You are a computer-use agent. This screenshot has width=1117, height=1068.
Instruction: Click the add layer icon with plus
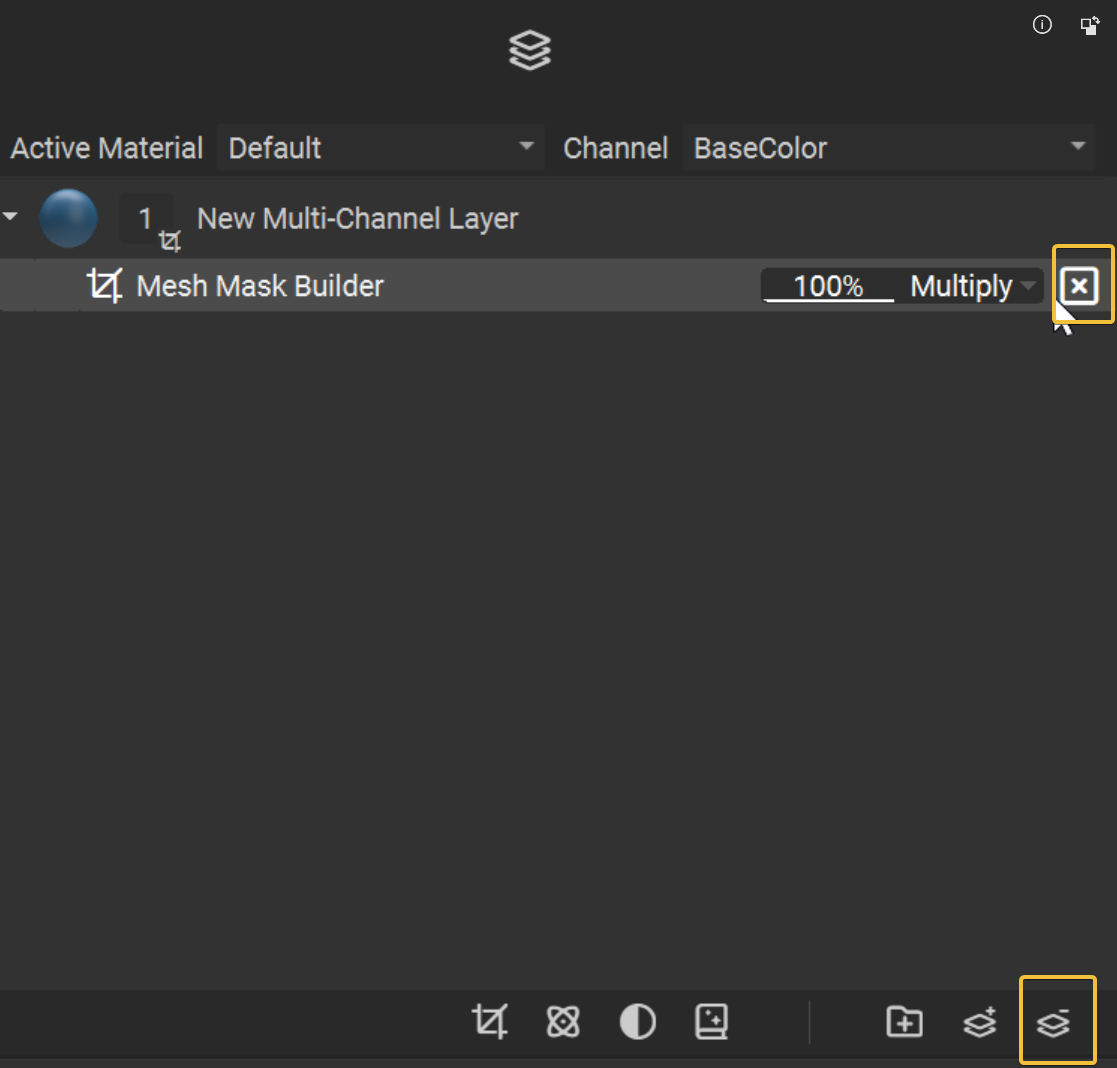(979, 1022)
